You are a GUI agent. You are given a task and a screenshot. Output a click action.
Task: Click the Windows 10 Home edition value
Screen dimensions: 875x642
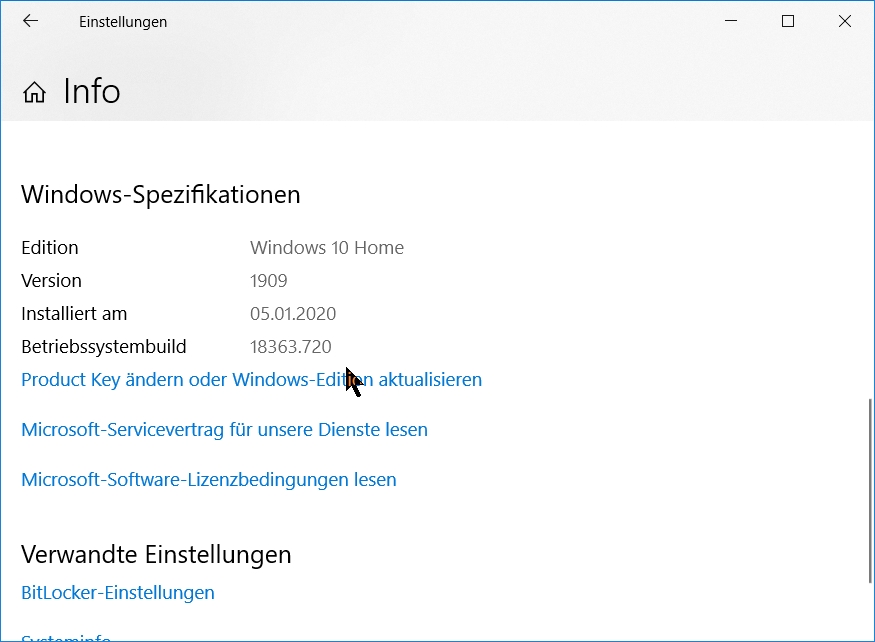[327, 248]
